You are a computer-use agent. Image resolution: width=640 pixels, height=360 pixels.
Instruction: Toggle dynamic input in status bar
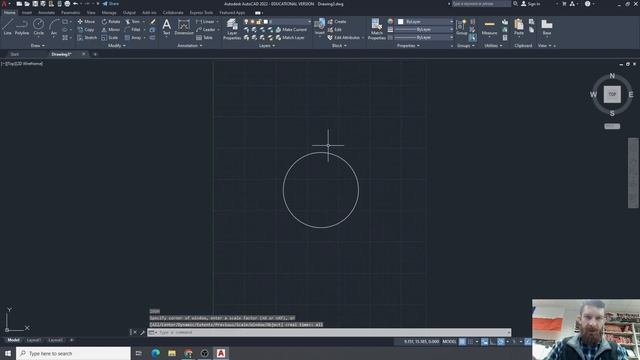coord(484,342)
